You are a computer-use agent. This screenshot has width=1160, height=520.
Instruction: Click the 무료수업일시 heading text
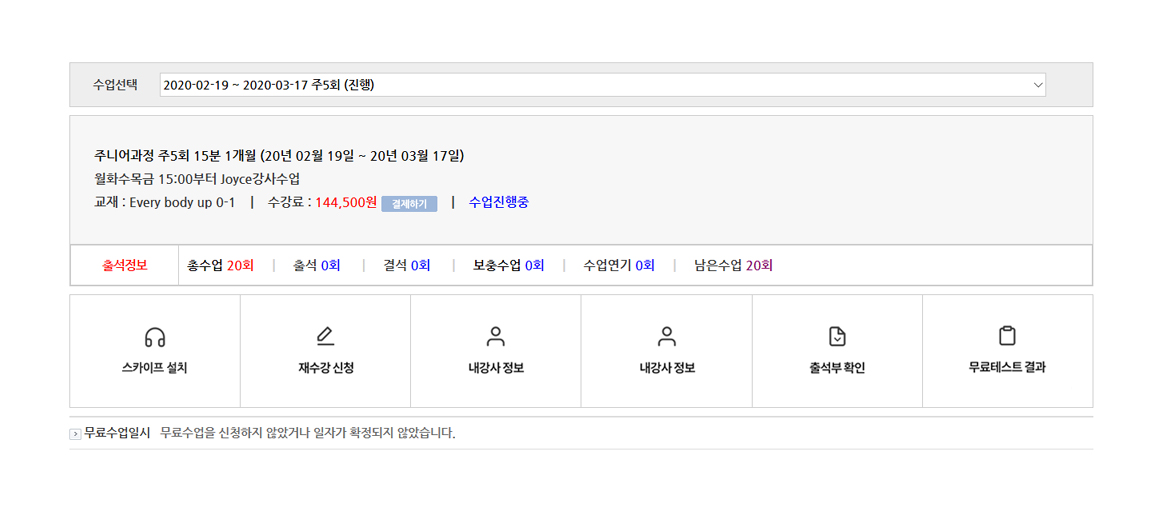point(117,433)
